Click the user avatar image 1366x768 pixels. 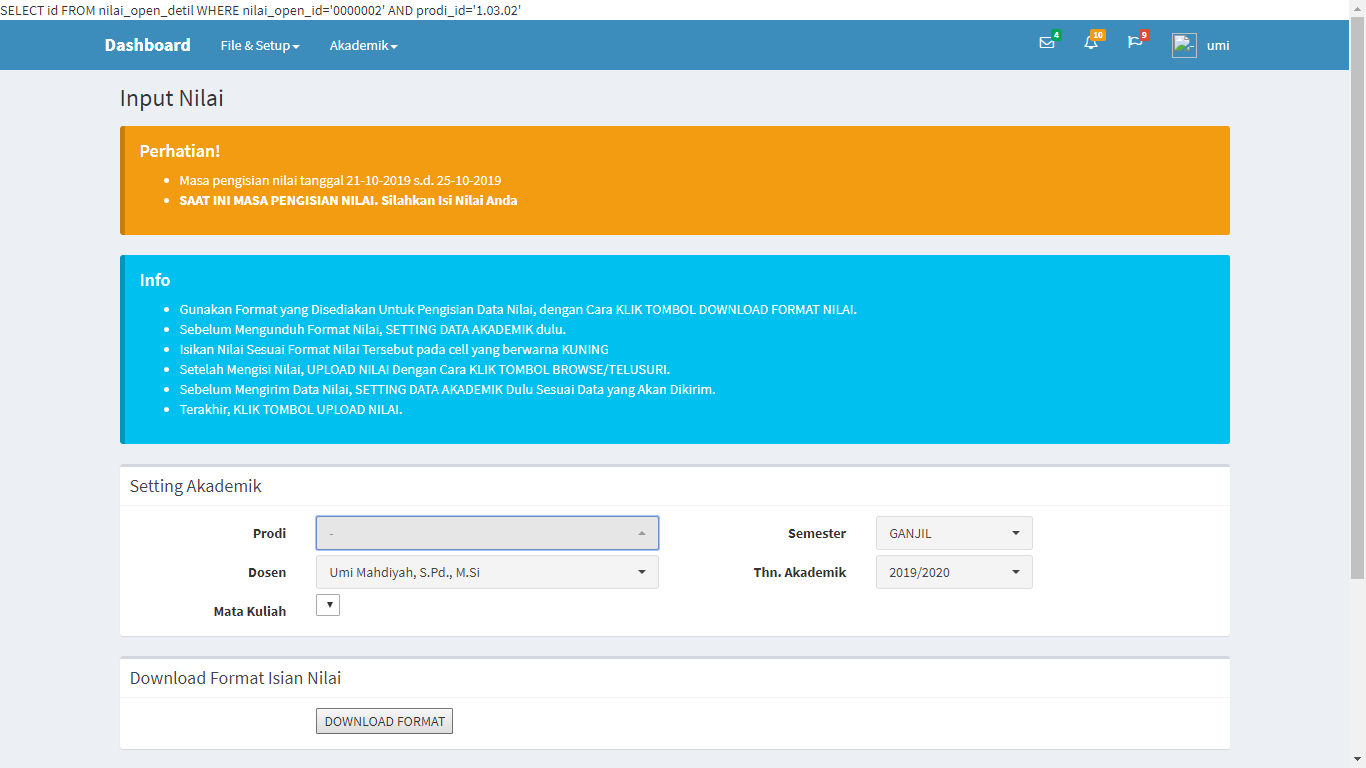(1184, 45)
